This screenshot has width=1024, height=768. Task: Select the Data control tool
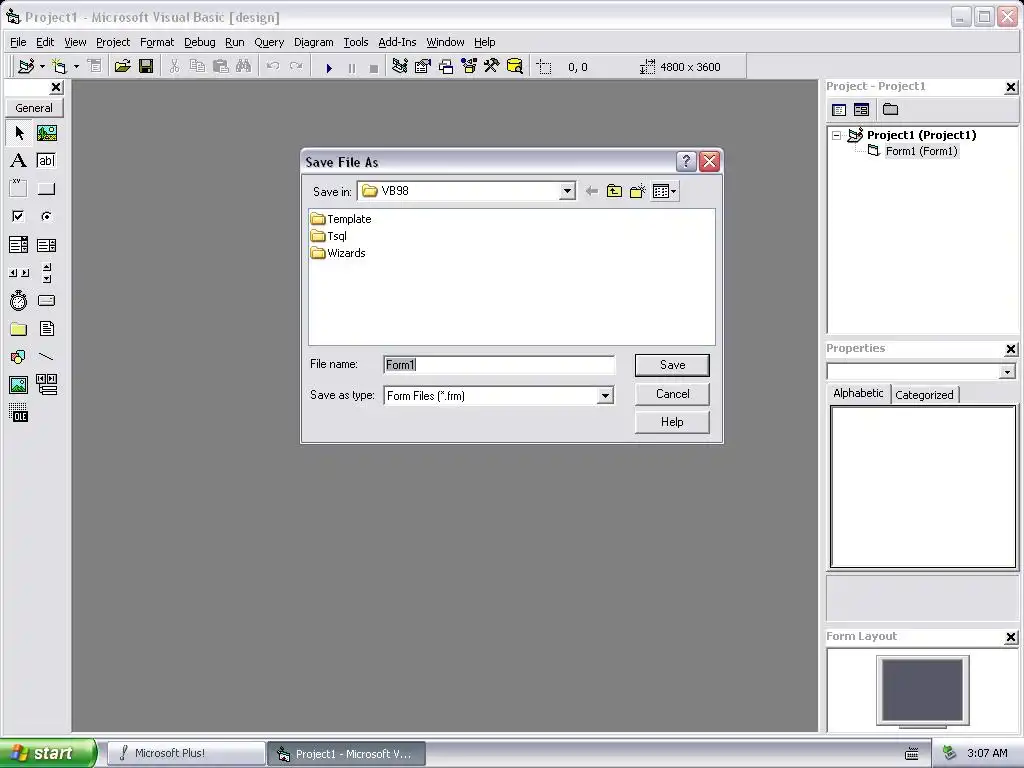(46, 385)
